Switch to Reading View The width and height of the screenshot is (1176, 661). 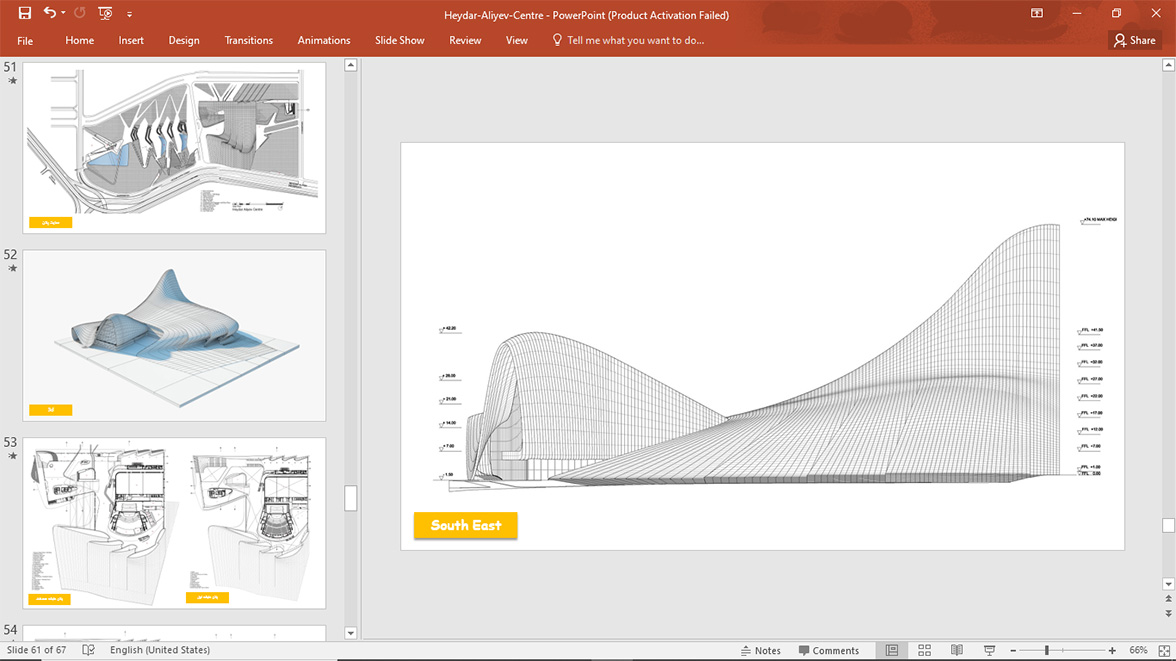957,650
